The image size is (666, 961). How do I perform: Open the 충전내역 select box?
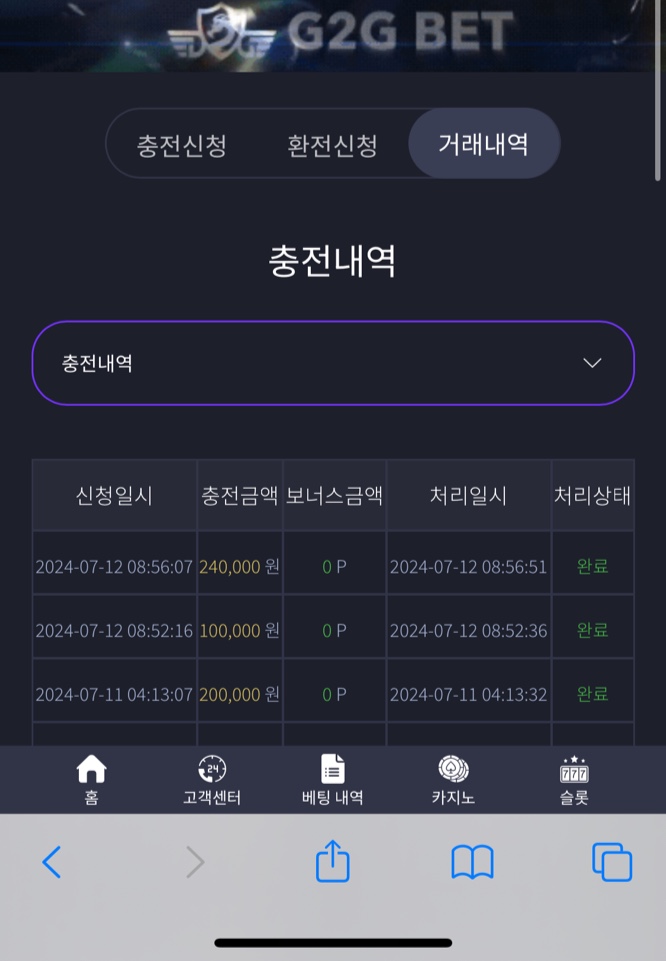point(333,363)
